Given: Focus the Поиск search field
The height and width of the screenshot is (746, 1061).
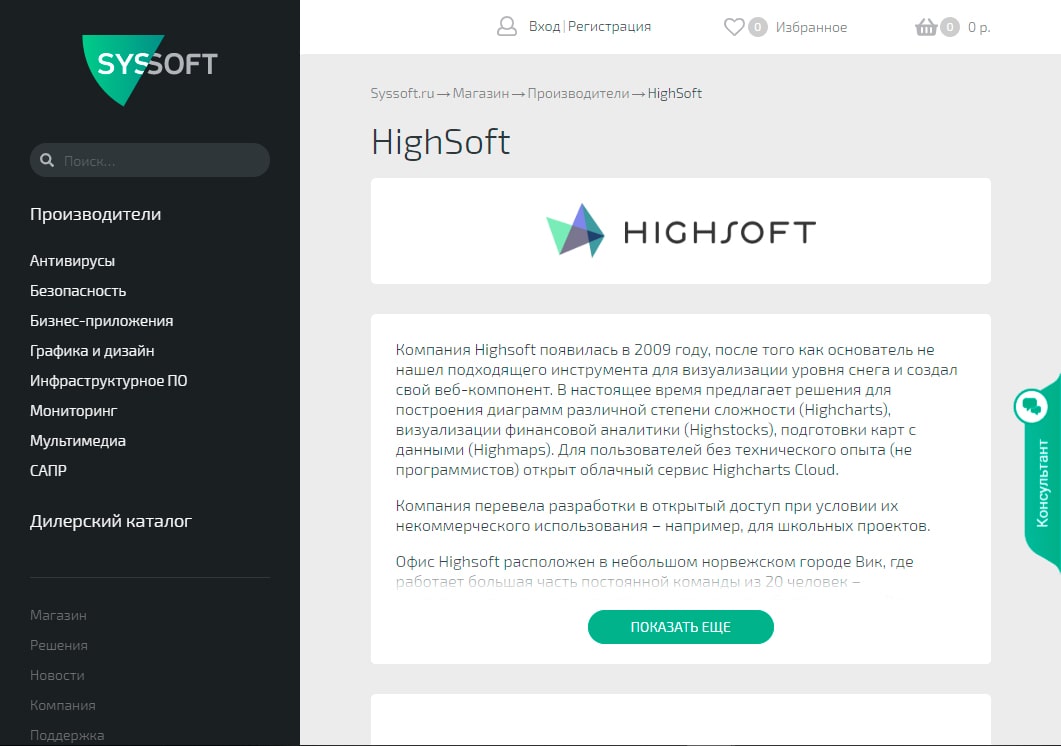Looking at the screenshot, I should [x=150, y=160].
